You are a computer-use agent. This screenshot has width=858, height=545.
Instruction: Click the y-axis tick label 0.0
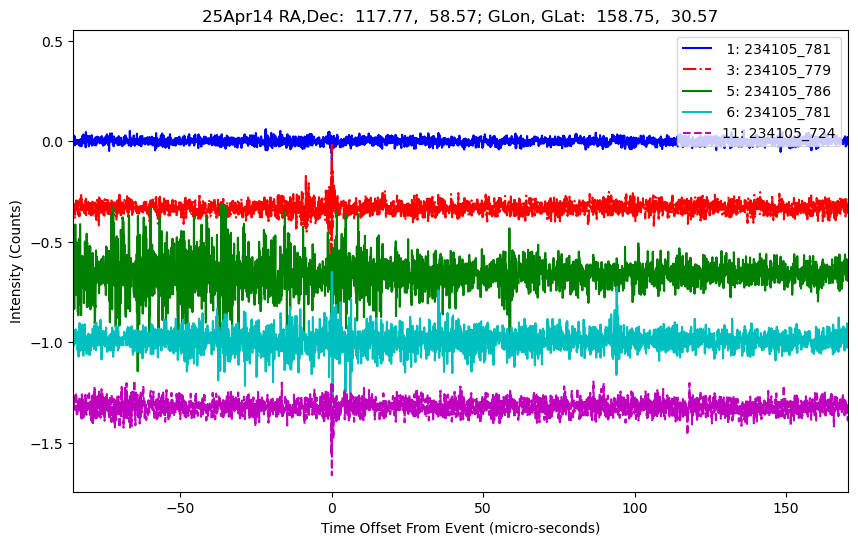click(x=53, y=142)
